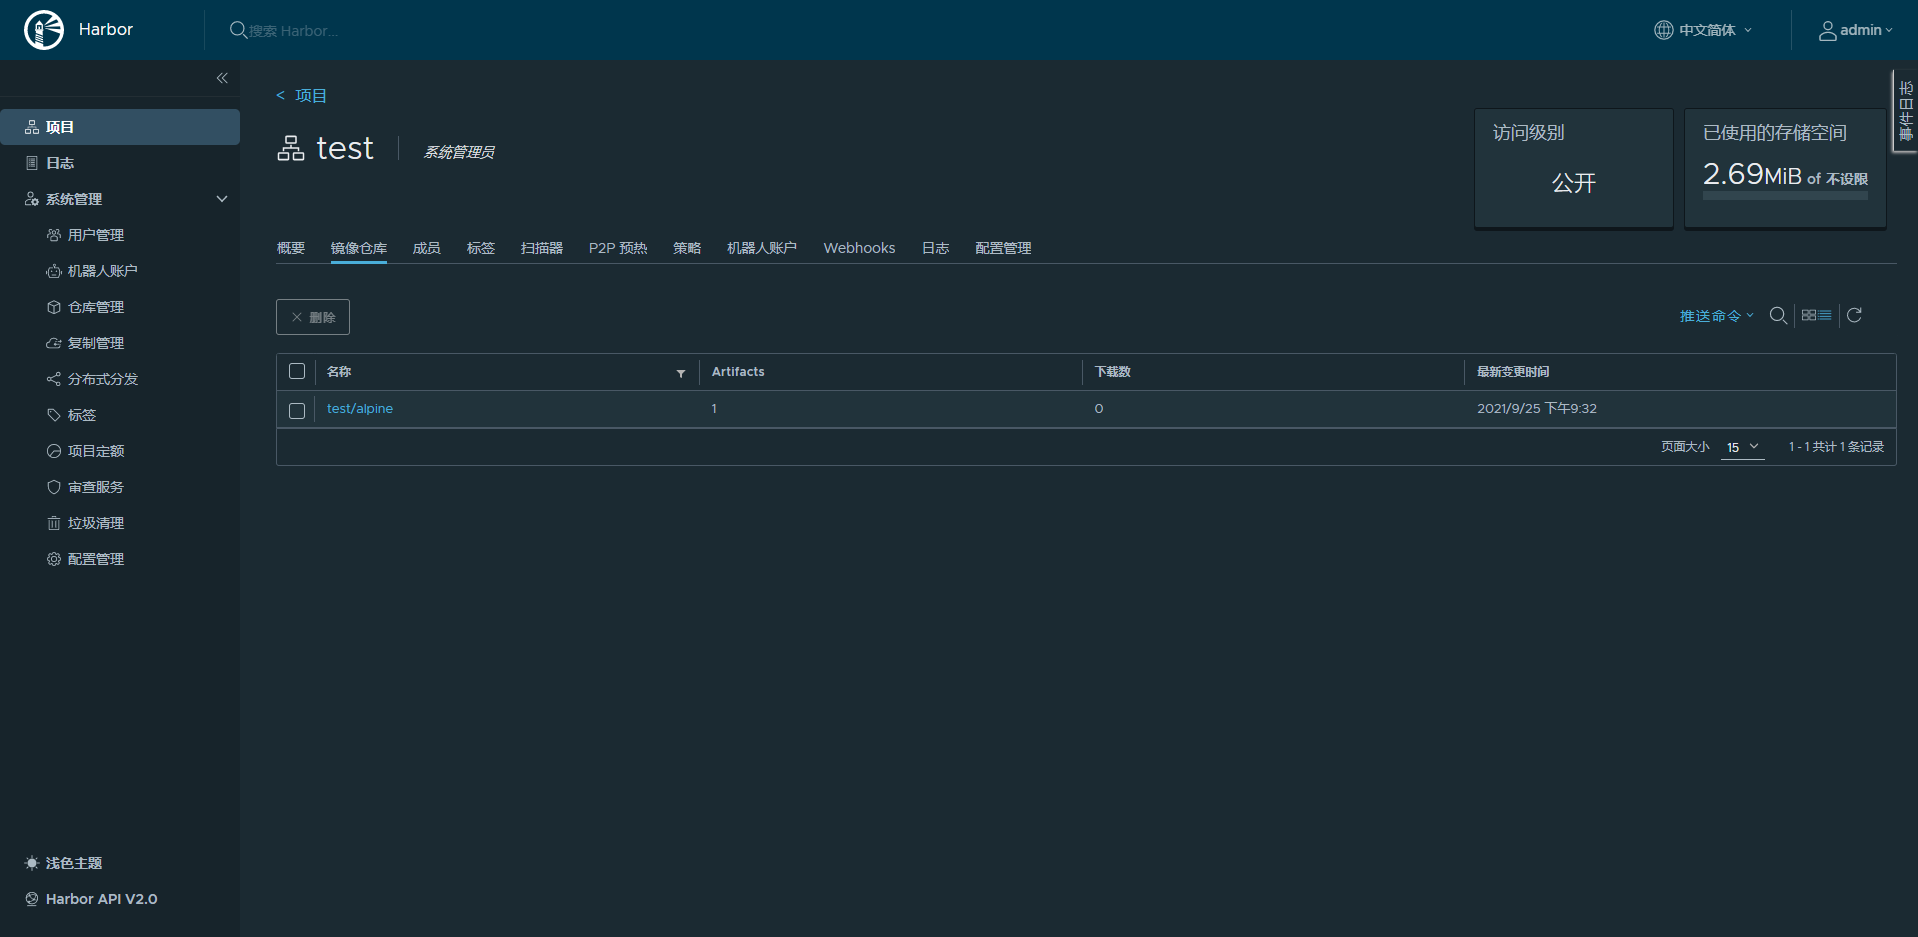Viewport: 1918px width, 937px height.
Task: Click the test project icon
Action: (x=291, y=148)
